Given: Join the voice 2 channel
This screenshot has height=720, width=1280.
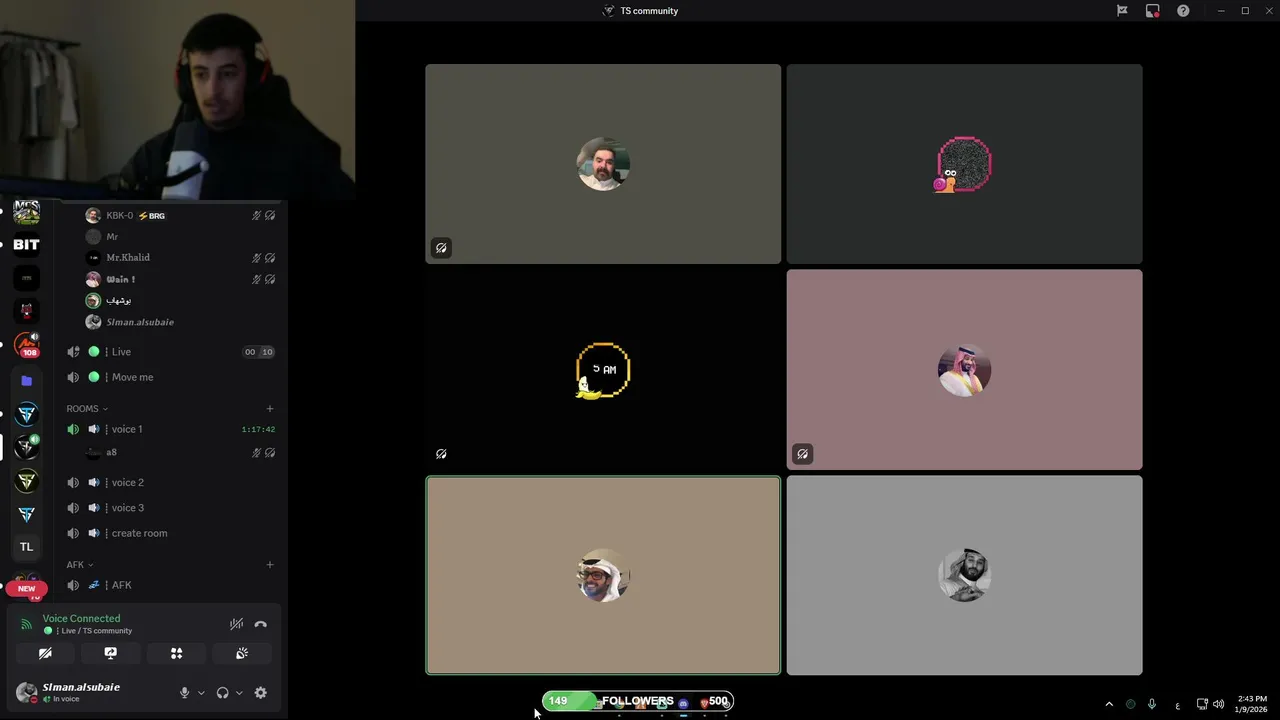Looking at the screenshot, I should point(170,482).
